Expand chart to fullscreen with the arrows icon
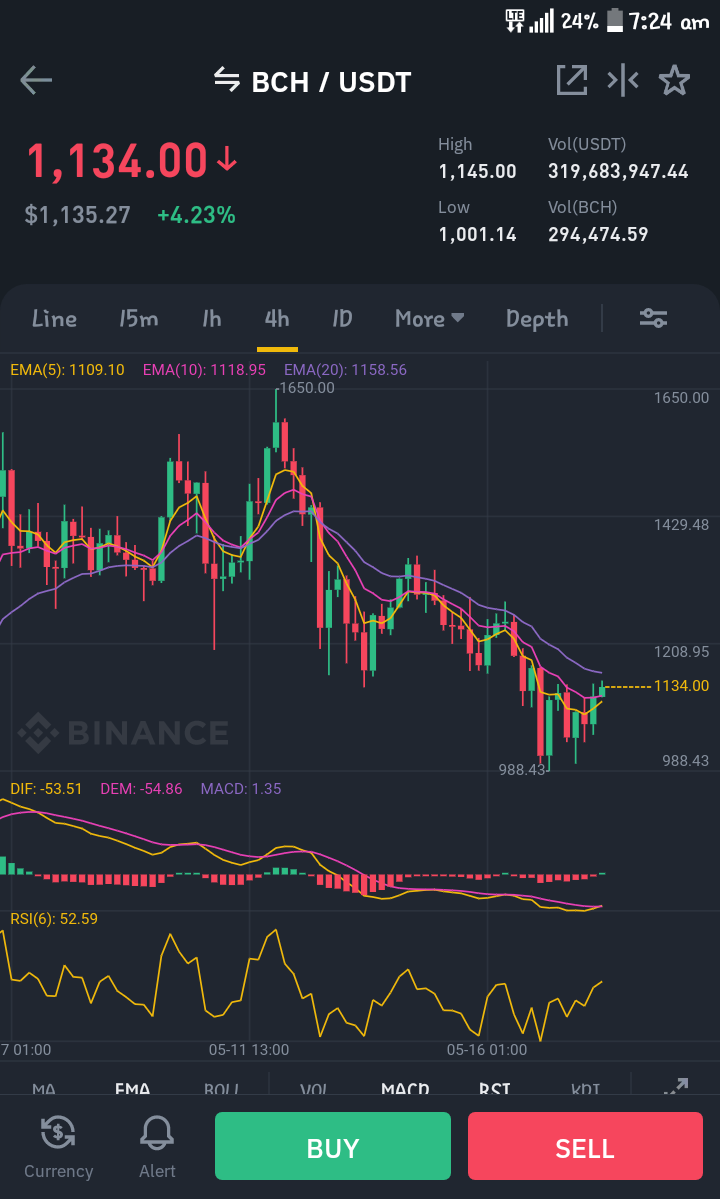Viewport: 720px width, 1199px height. click(x=676, y=1087)
